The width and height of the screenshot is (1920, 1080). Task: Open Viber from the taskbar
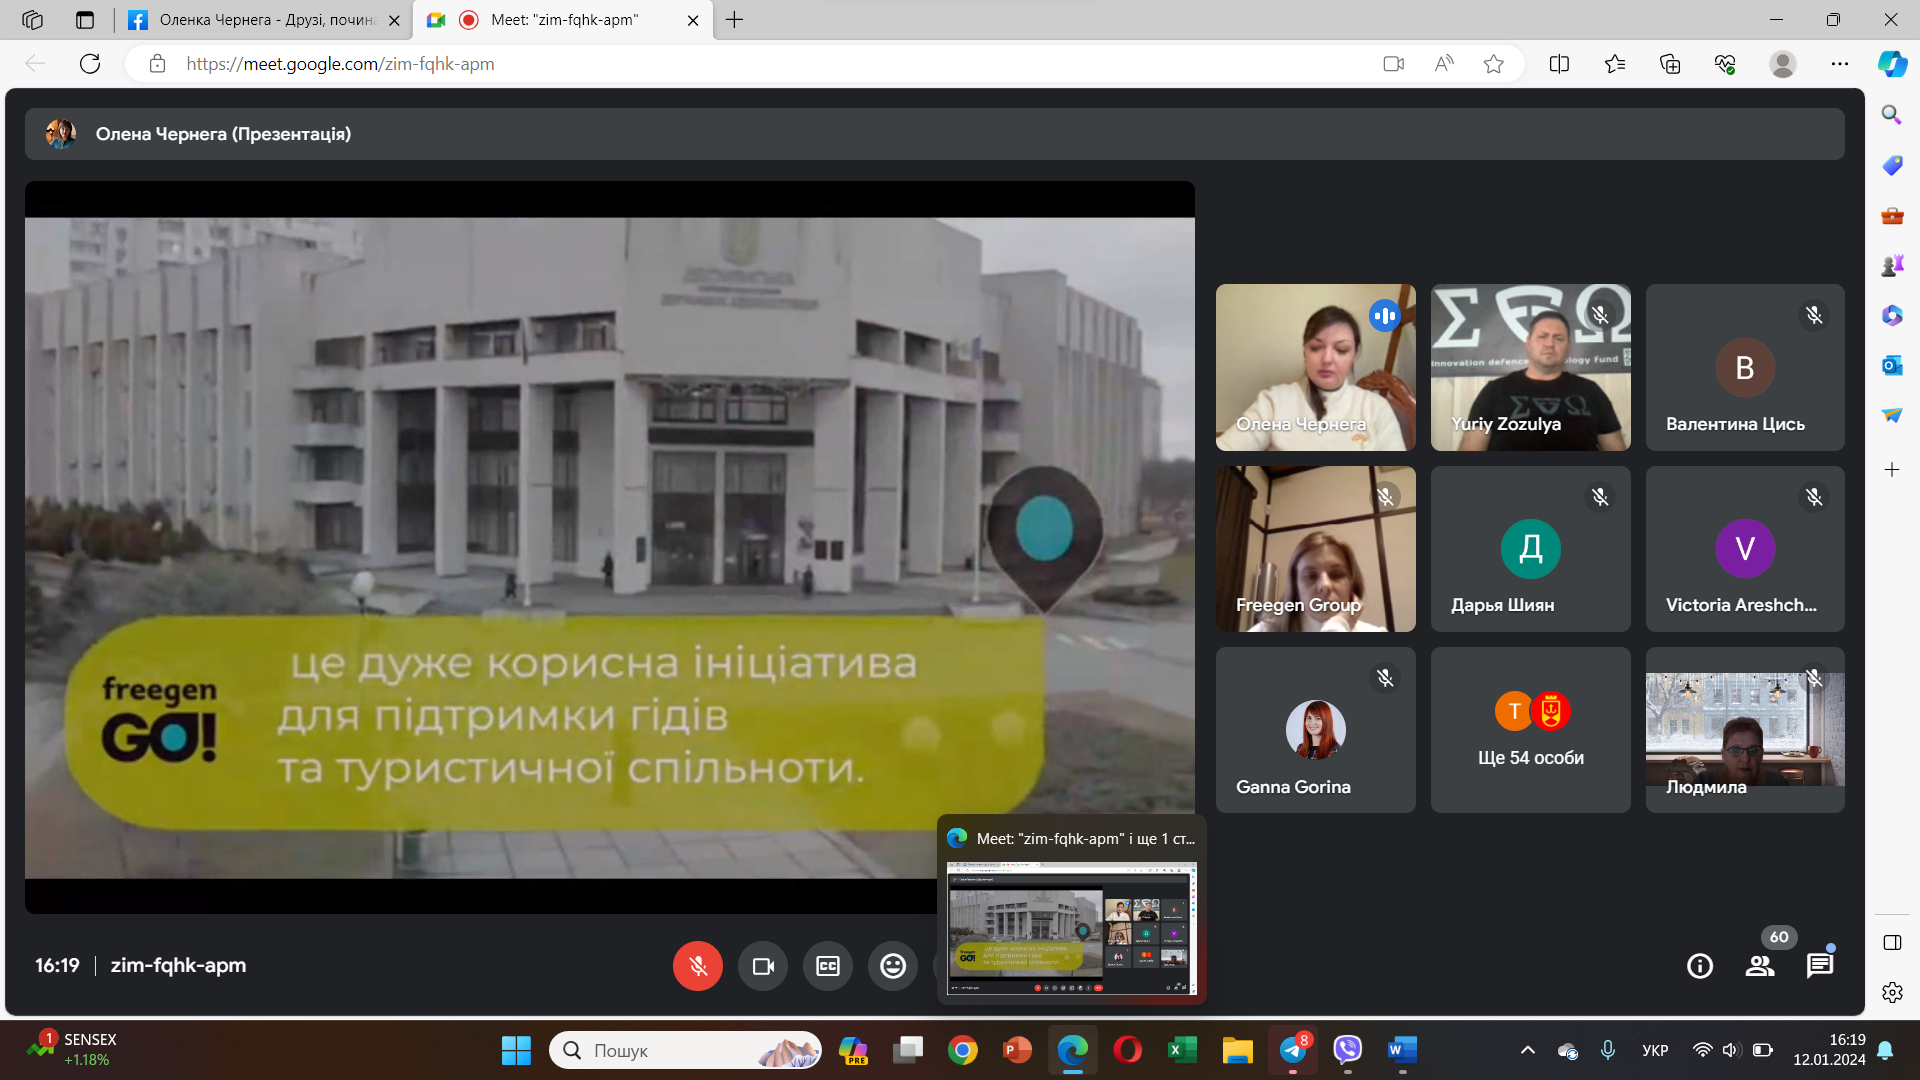click(1348, 1050)
